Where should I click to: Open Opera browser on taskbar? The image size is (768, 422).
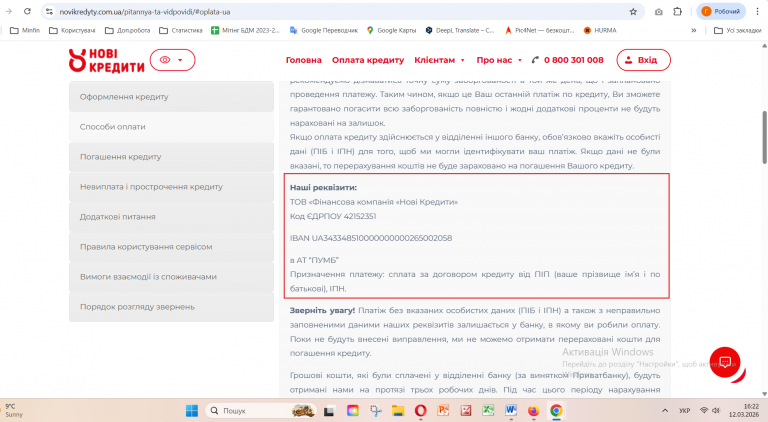click(x=420, y=411)
